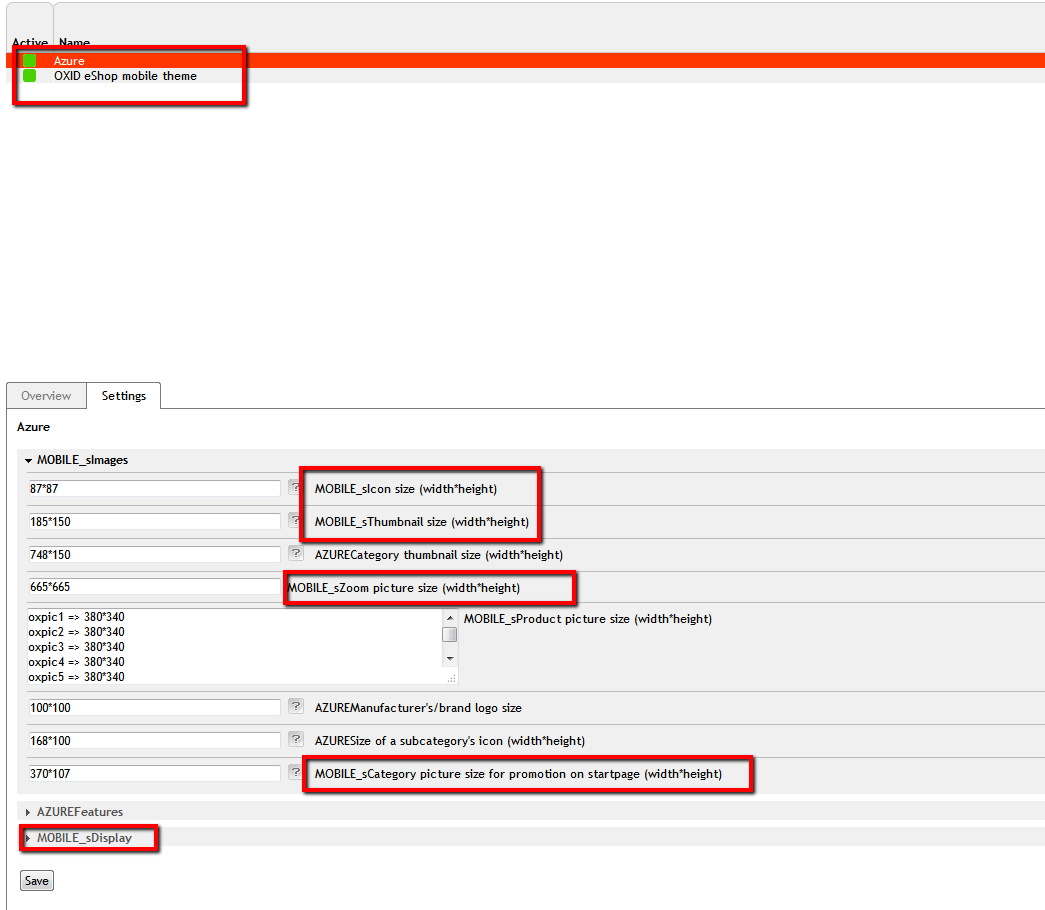
Task: Click scroll down arrow in product picture list
Action: (x=450, y=658)
